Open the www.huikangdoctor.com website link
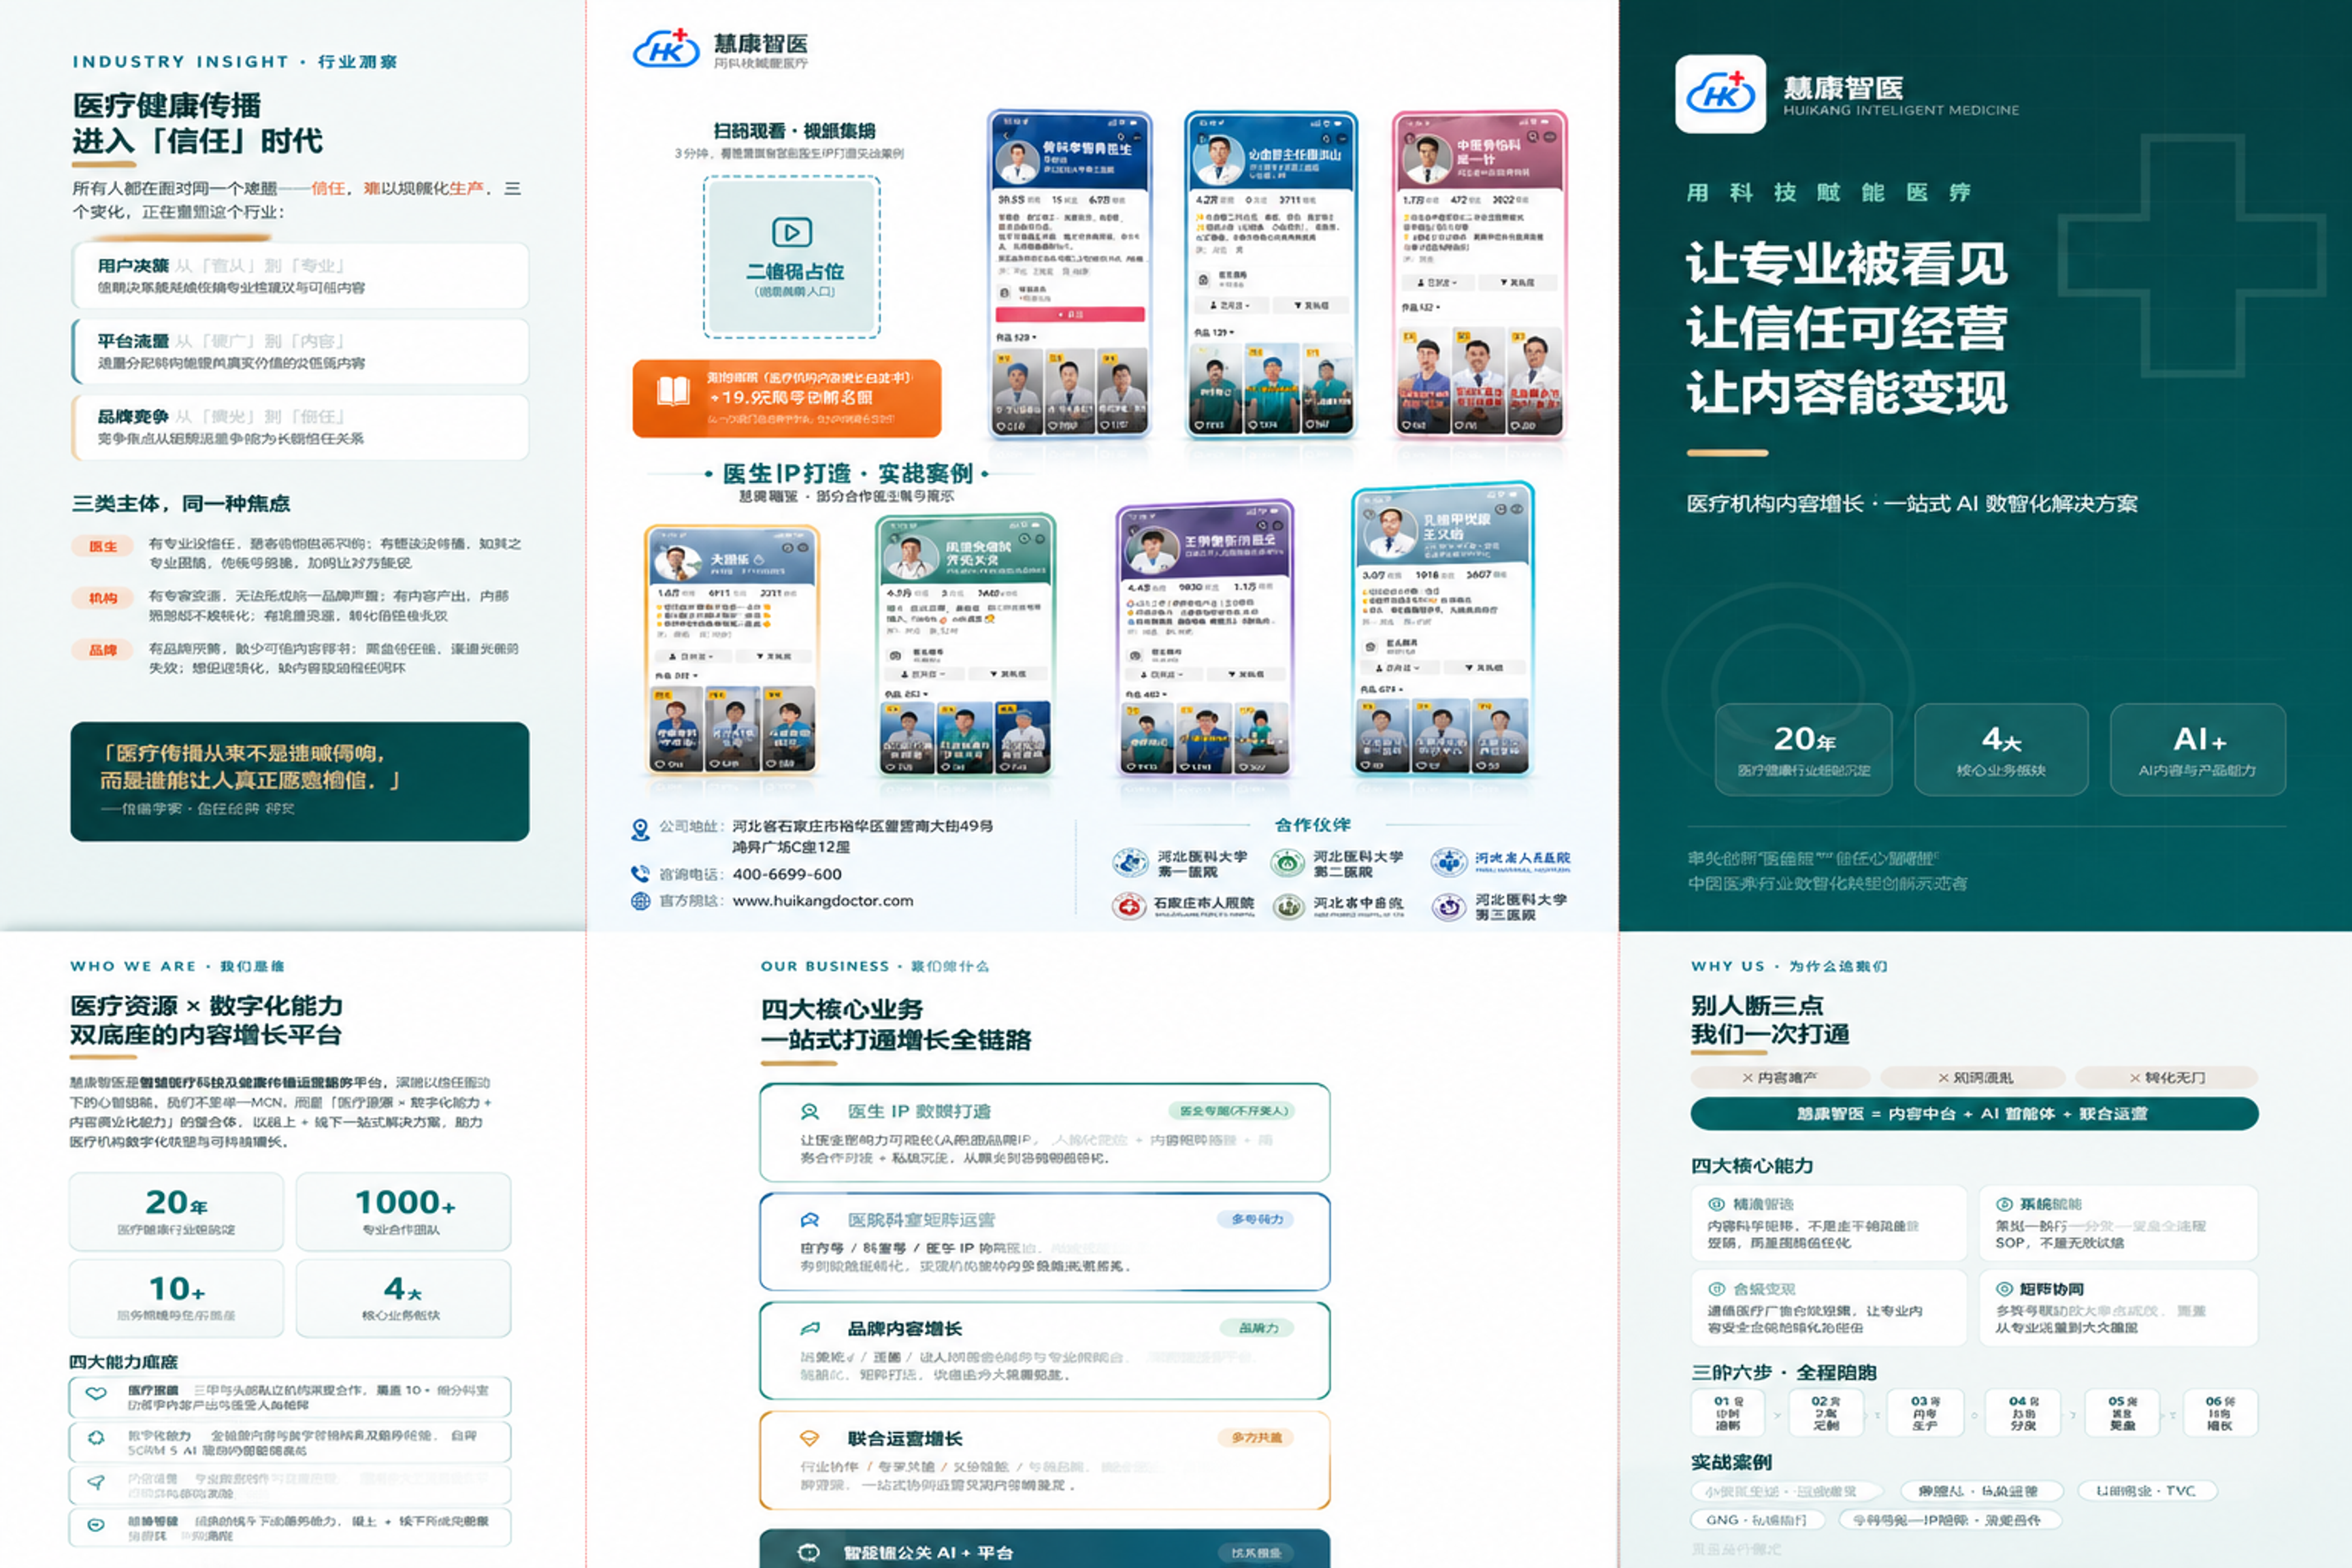The image size is (2352, 1568). pyautogui.click(x=822, y=901)
